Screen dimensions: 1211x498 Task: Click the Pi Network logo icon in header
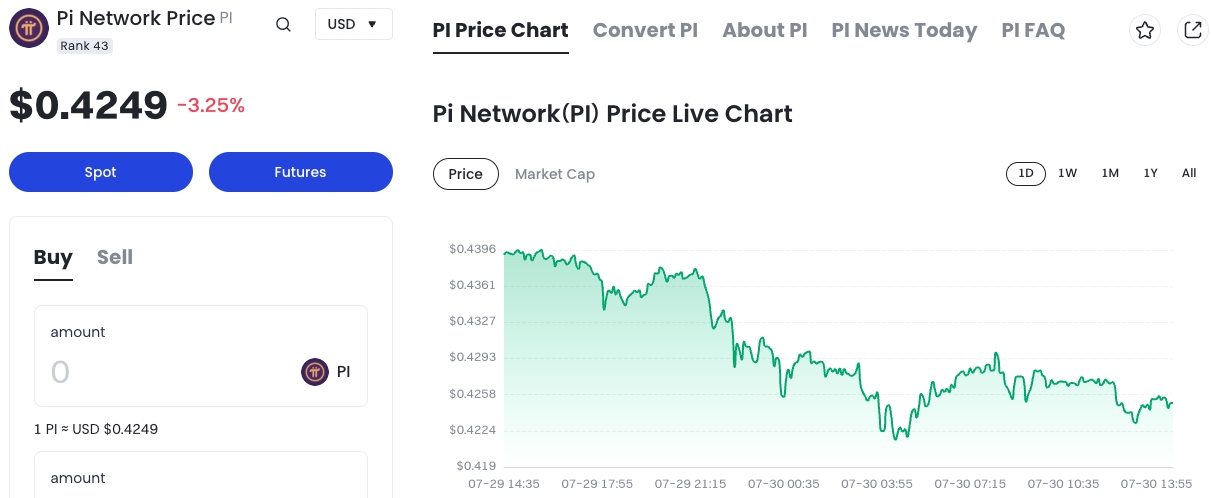(29, 27)
